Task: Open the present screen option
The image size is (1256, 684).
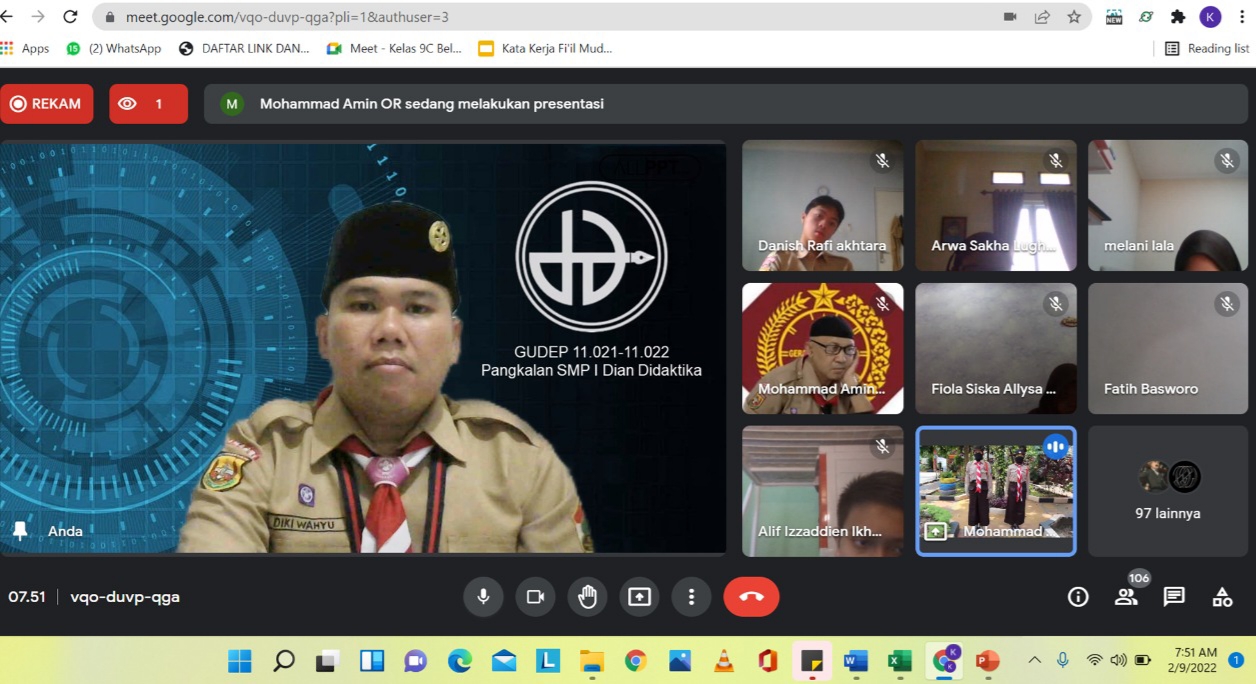Action: [639, 597]
